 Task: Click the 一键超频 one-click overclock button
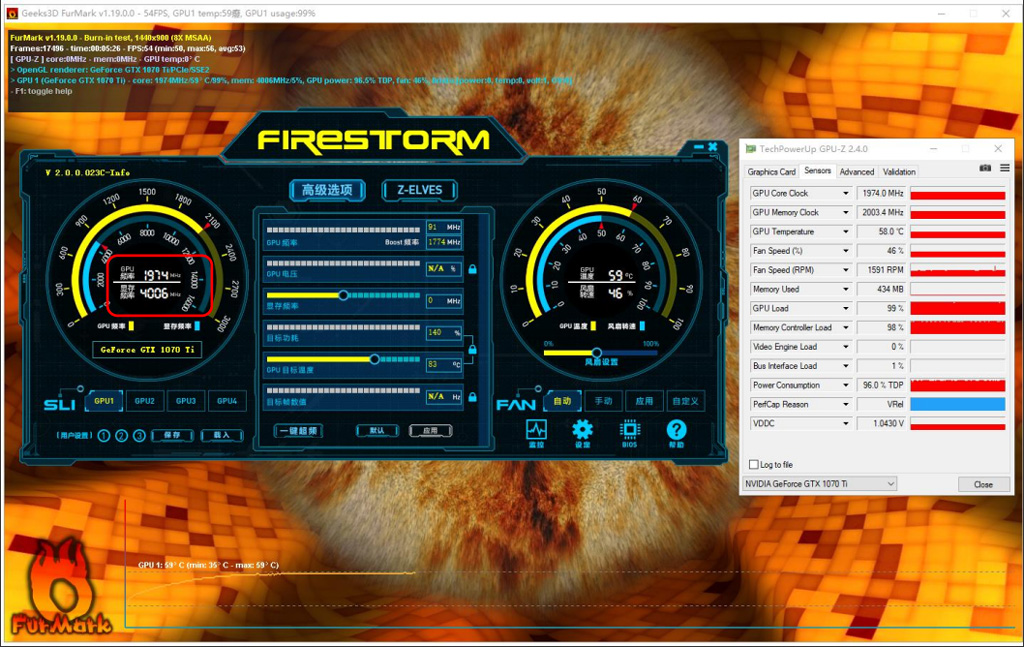pyautogui.click(x=298, y=431)
